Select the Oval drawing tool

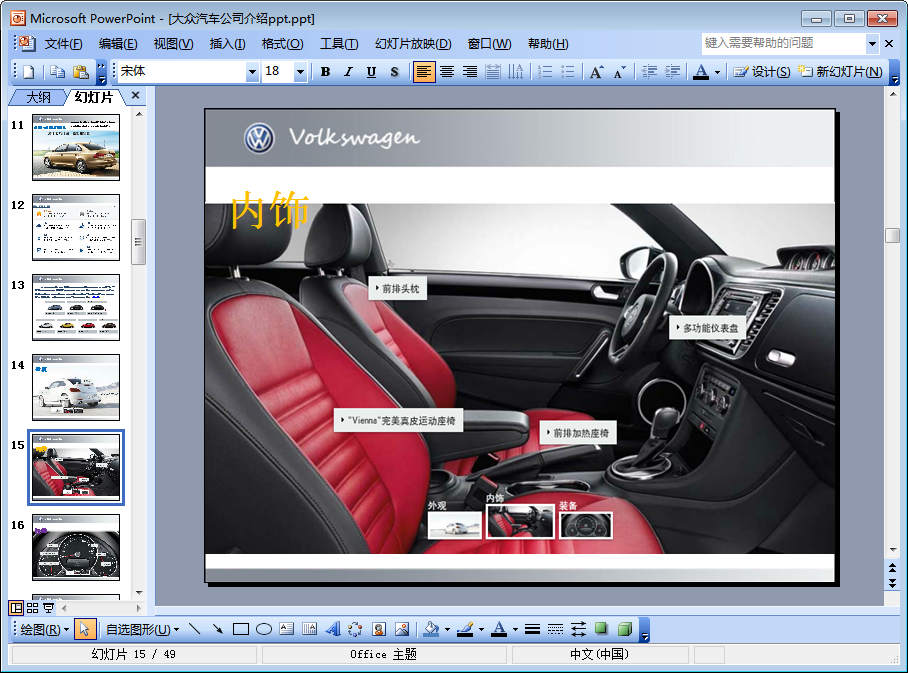264,629
